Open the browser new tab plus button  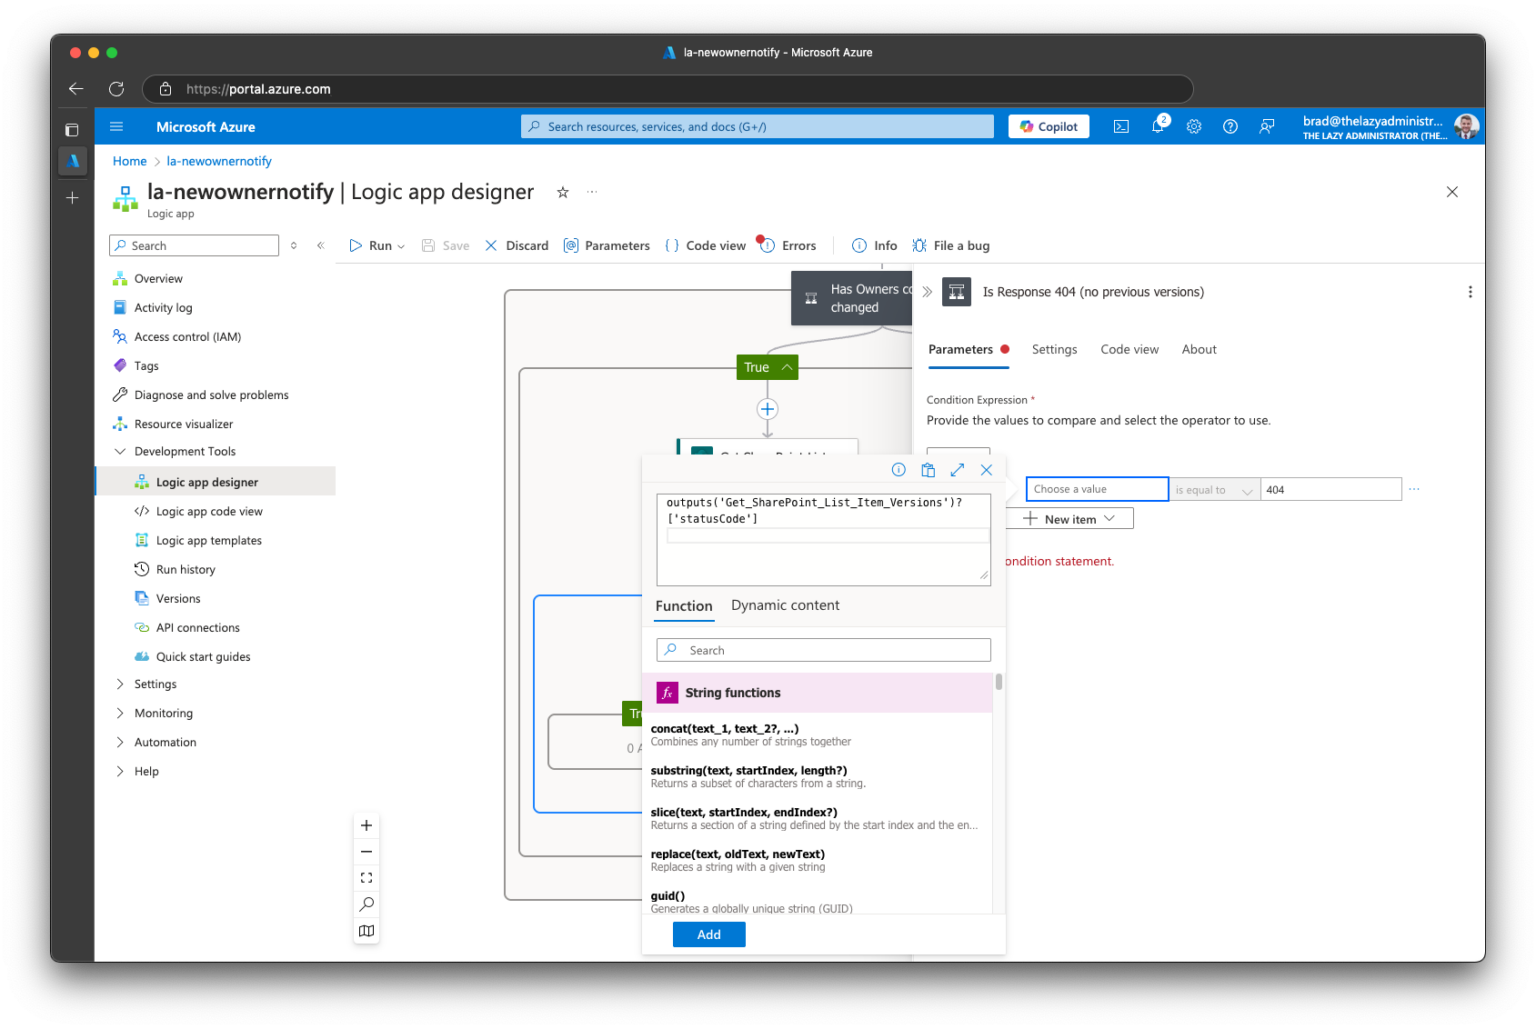click(72, 198)
